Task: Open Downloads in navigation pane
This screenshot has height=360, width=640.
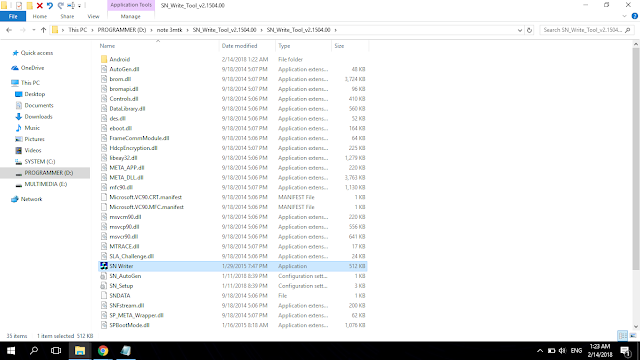Action: [x=38, y=117]
